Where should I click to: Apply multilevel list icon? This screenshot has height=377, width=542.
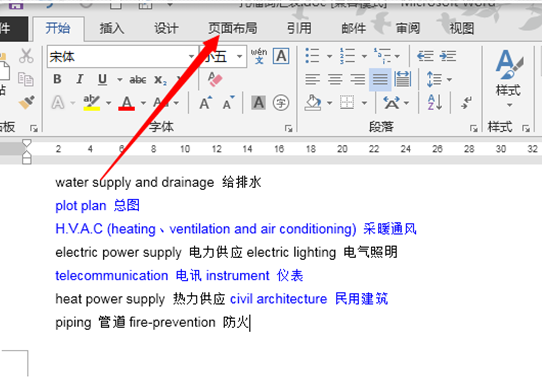point(382,56)
